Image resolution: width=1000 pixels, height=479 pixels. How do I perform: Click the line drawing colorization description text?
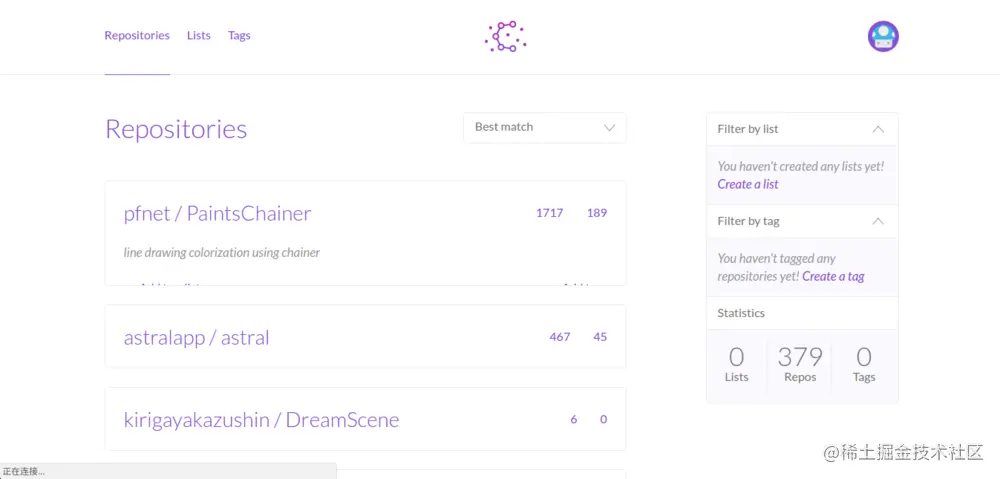tap(221, 253)
